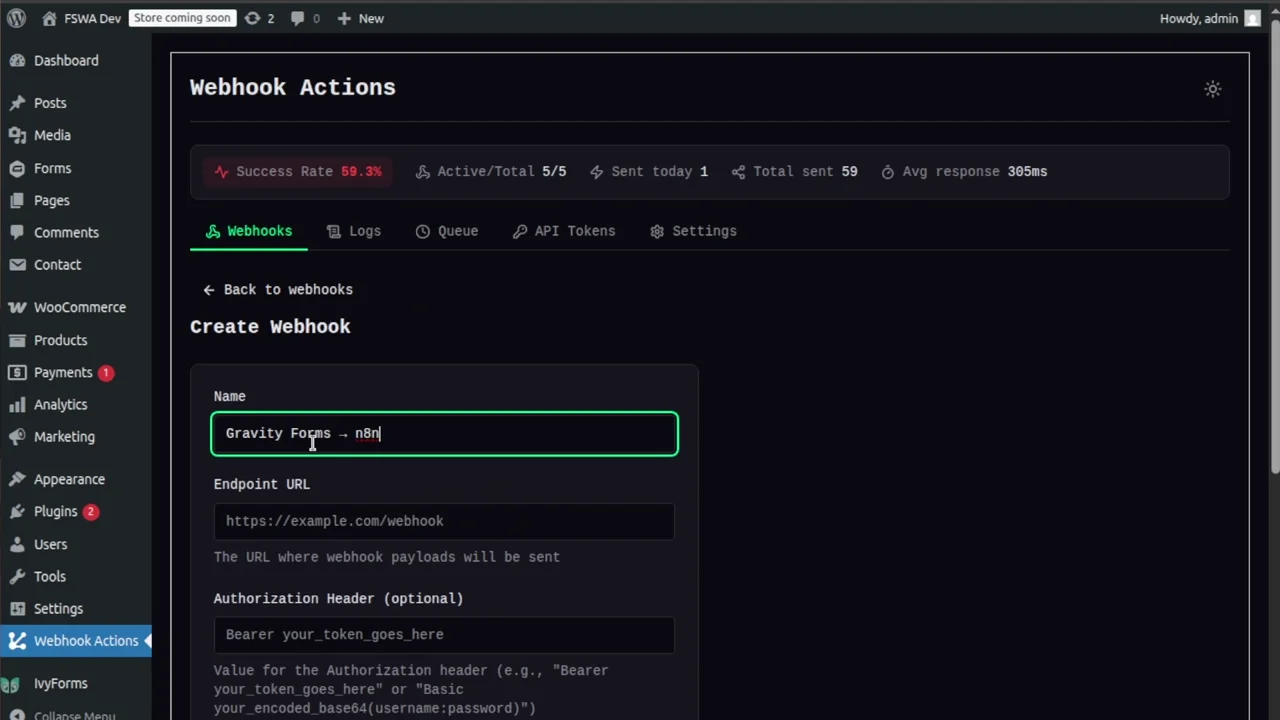Click the Total sent 59 stat
This screenshot has width=1280, height=720.
click(794, 171)
